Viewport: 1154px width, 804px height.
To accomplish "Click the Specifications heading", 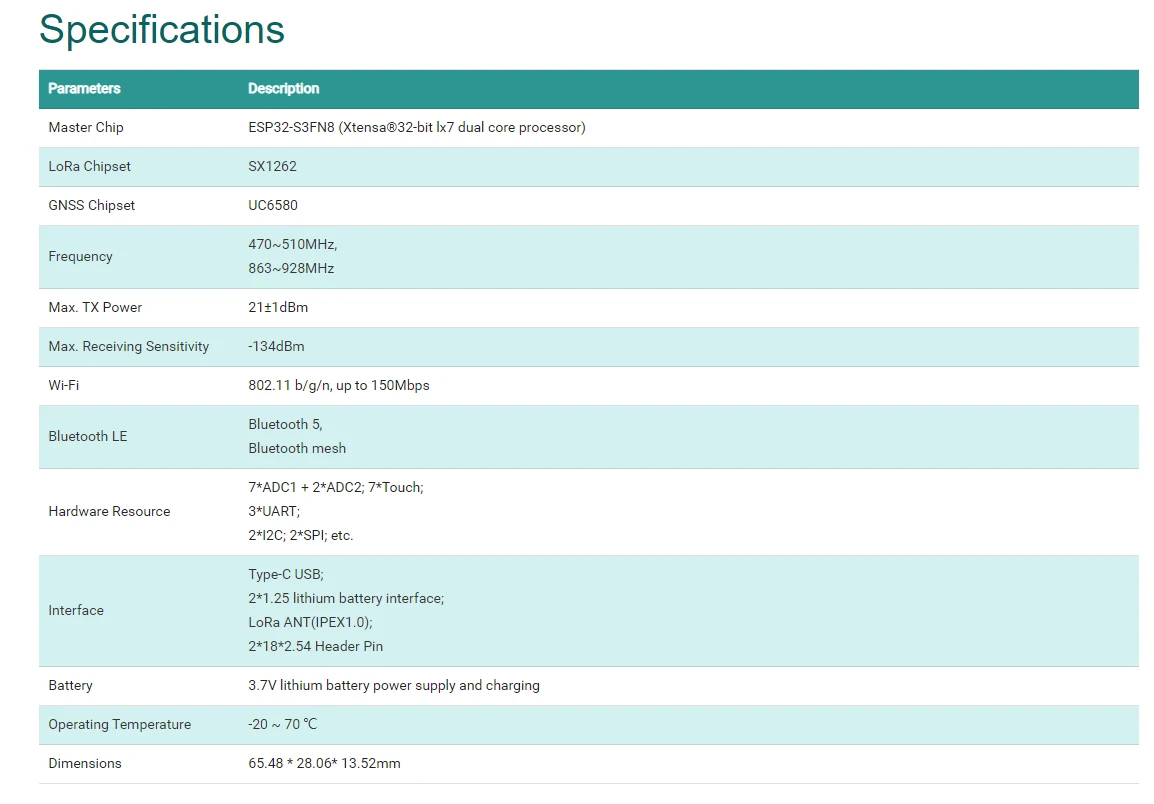I will click(x=161, y=30).
